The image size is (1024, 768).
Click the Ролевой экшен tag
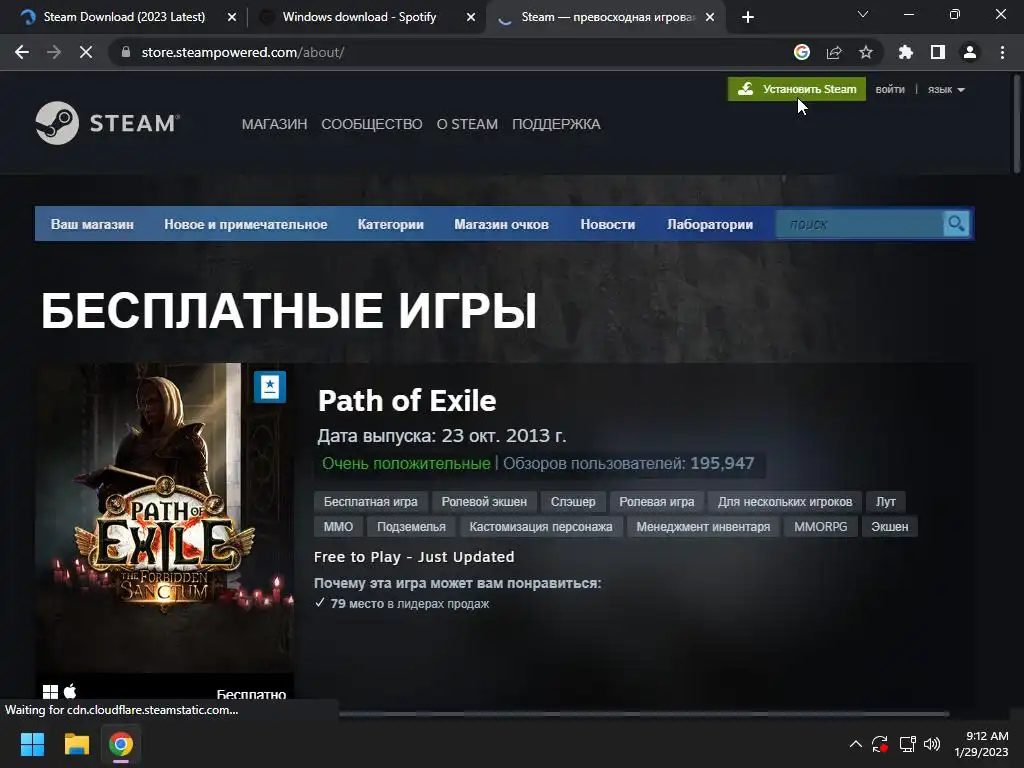pos(484,502)
